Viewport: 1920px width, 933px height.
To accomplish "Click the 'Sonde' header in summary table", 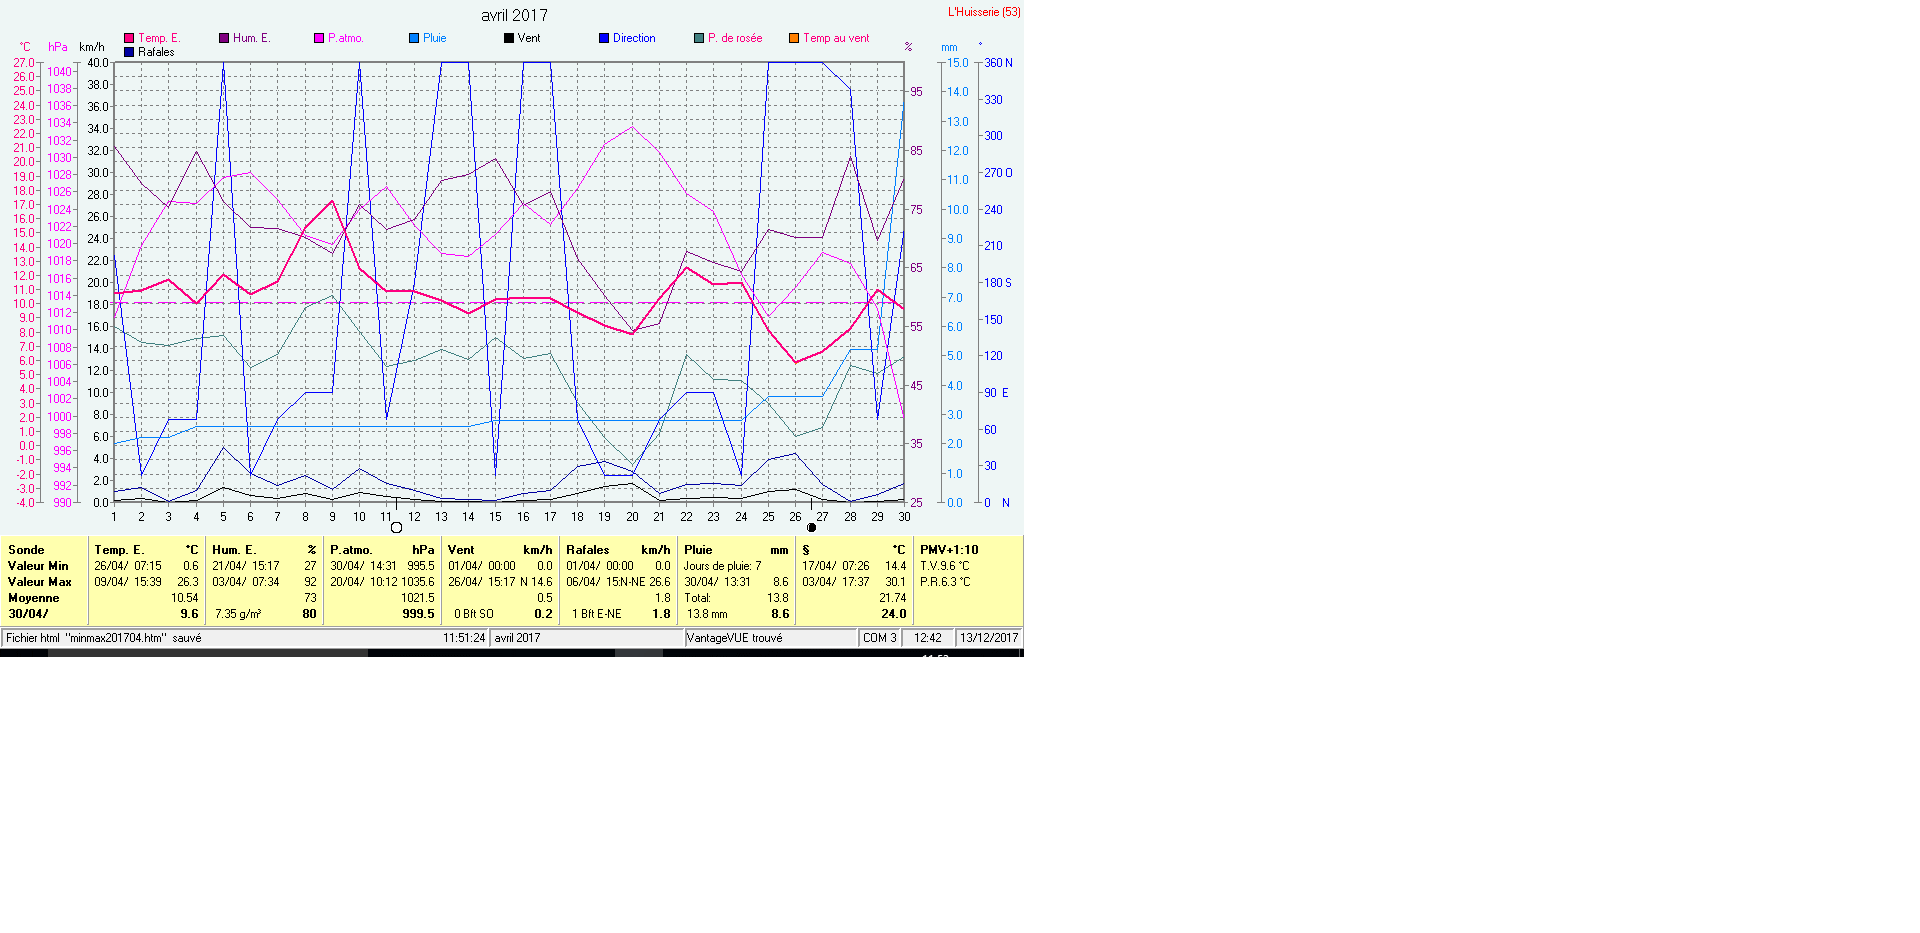I will pyautogui.click(x=26, y=550).
